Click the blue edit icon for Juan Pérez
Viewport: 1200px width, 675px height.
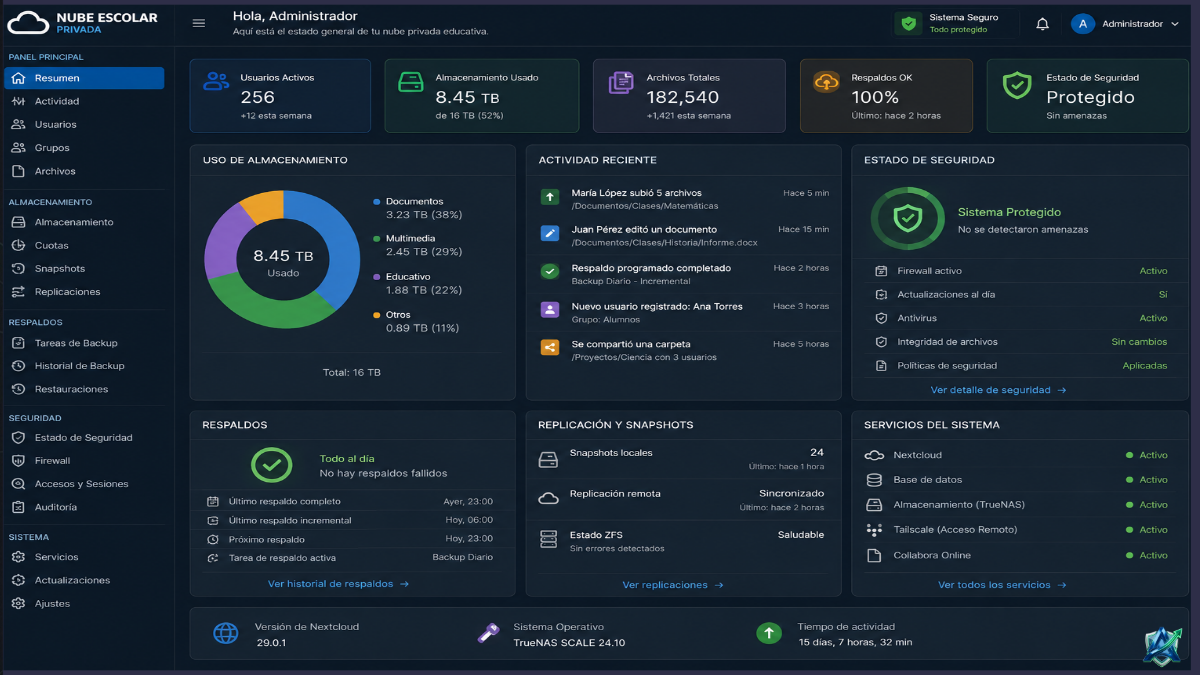tap(550, 233)
